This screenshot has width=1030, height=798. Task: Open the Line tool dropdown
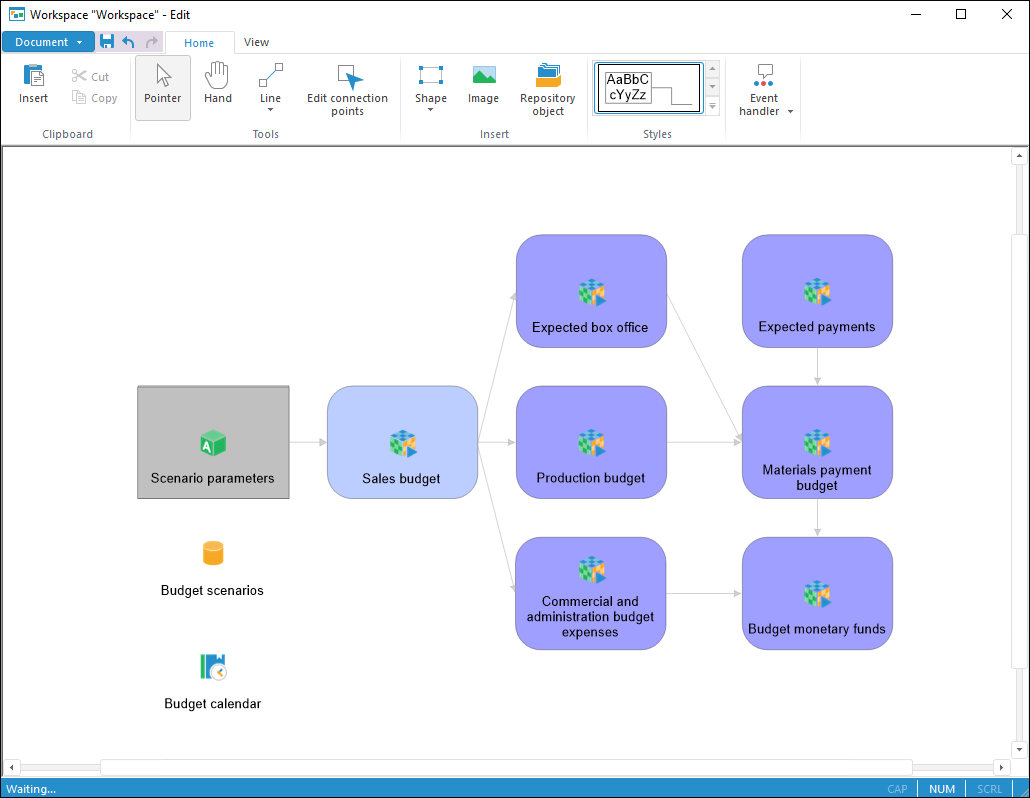[x=270, y=110]
